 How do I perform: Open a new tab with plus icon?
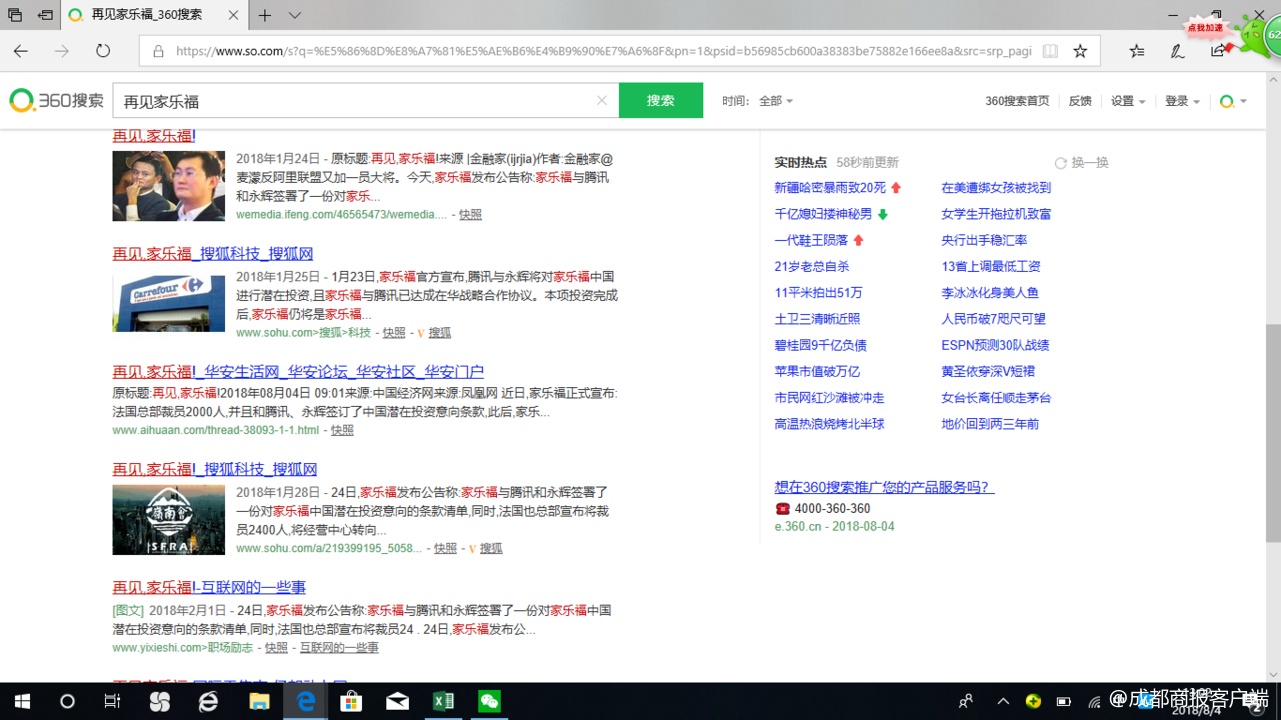(265, 15)
